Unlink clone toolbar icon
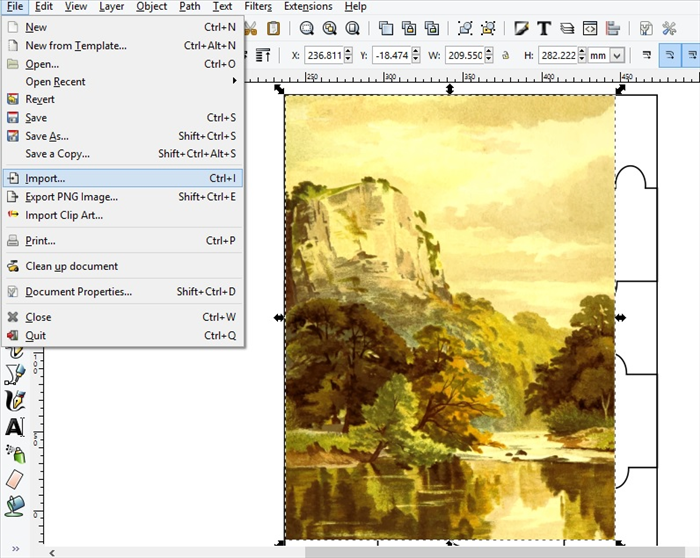The height and width of the screenshot is (558, 700). 432,29
